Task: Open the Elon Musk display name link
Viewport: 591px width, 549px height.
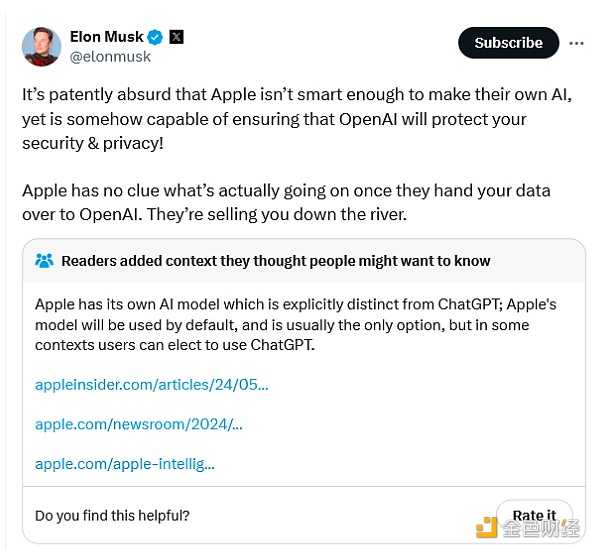Action: [x=107, y=37]
